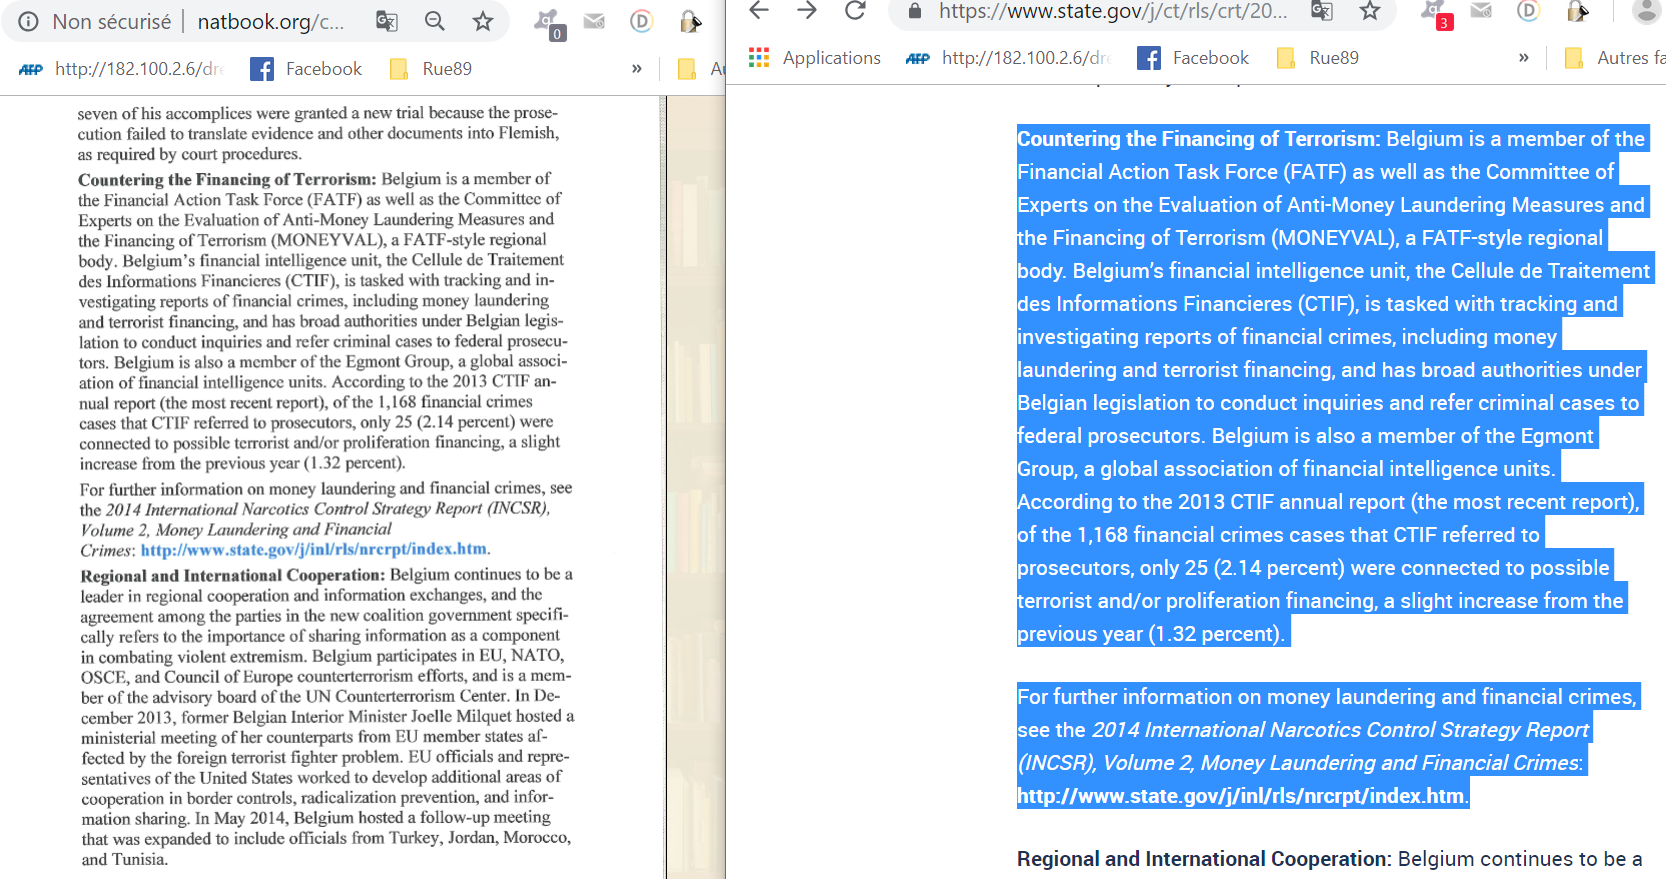
Task: Open the Rue89 bookmark folder in state.gov window
Action: tap(1318, 58)
